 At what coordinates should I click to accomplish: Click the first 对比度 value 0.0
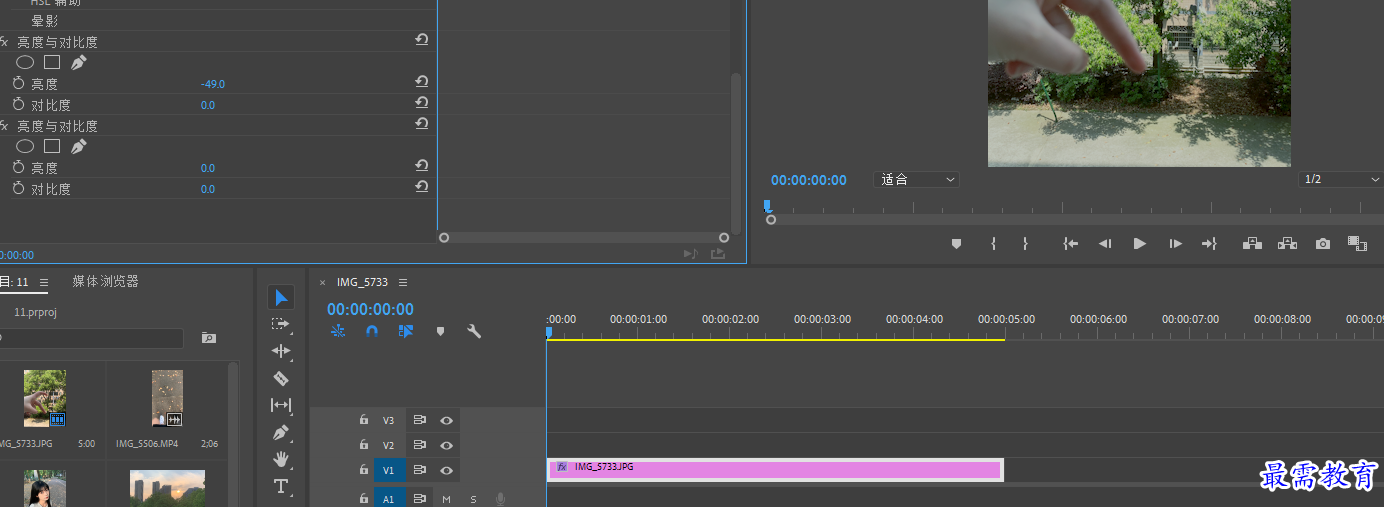coord(208,105)
